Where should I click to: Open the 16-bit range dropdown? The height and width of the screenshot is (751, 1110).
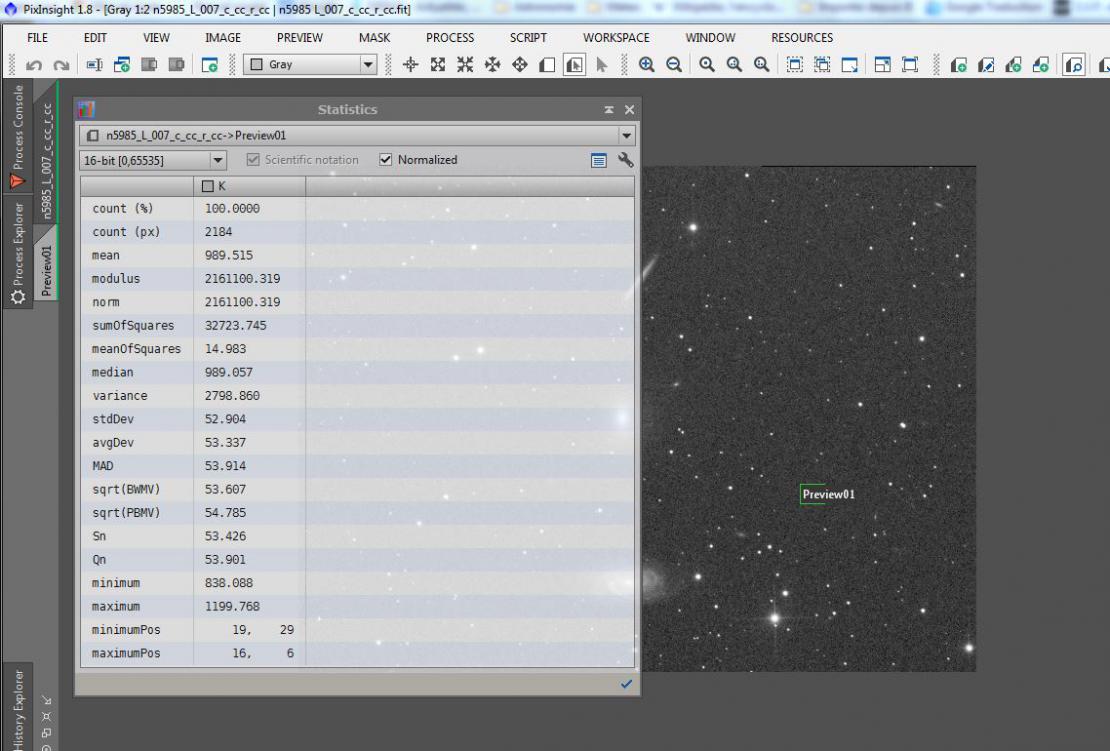(218, 161)
